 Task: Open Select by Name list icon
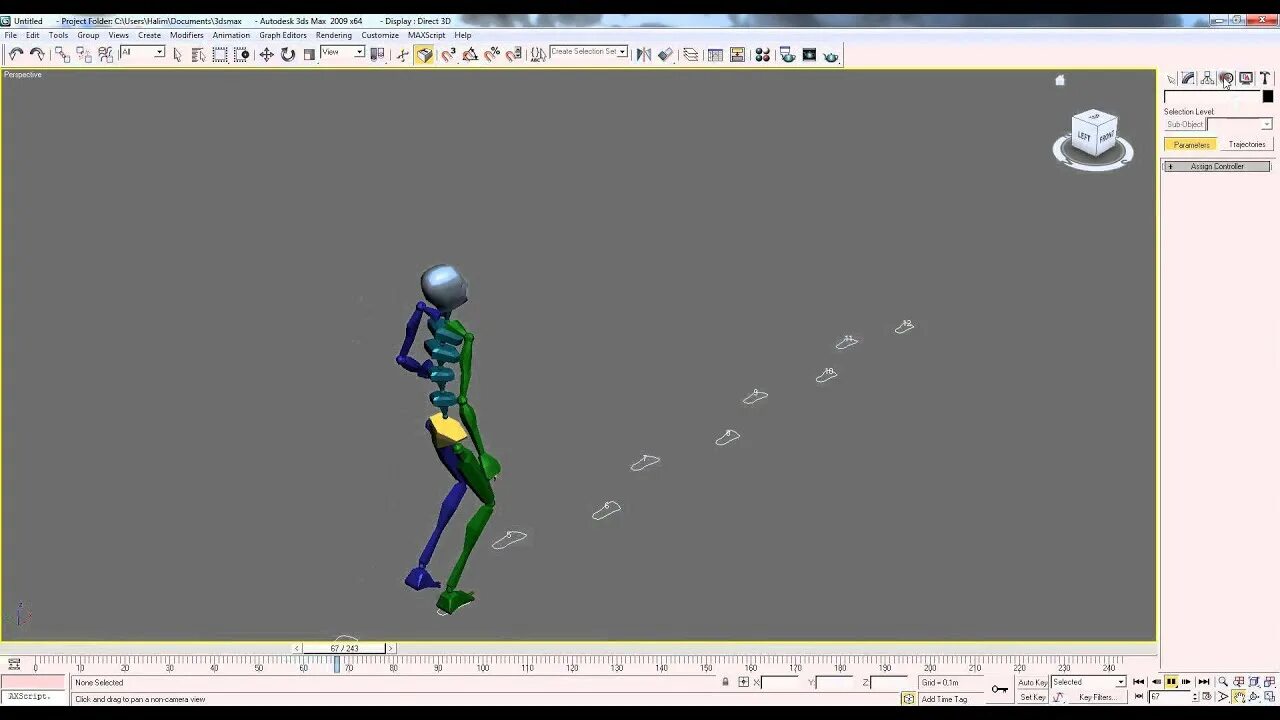point(198,55)
